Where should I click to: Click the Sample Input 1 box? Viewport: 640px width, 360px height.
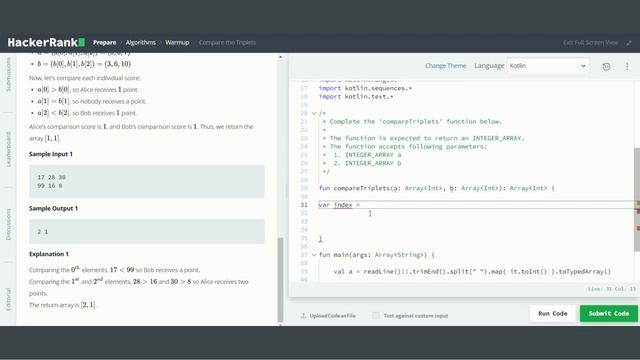(147, 181)
